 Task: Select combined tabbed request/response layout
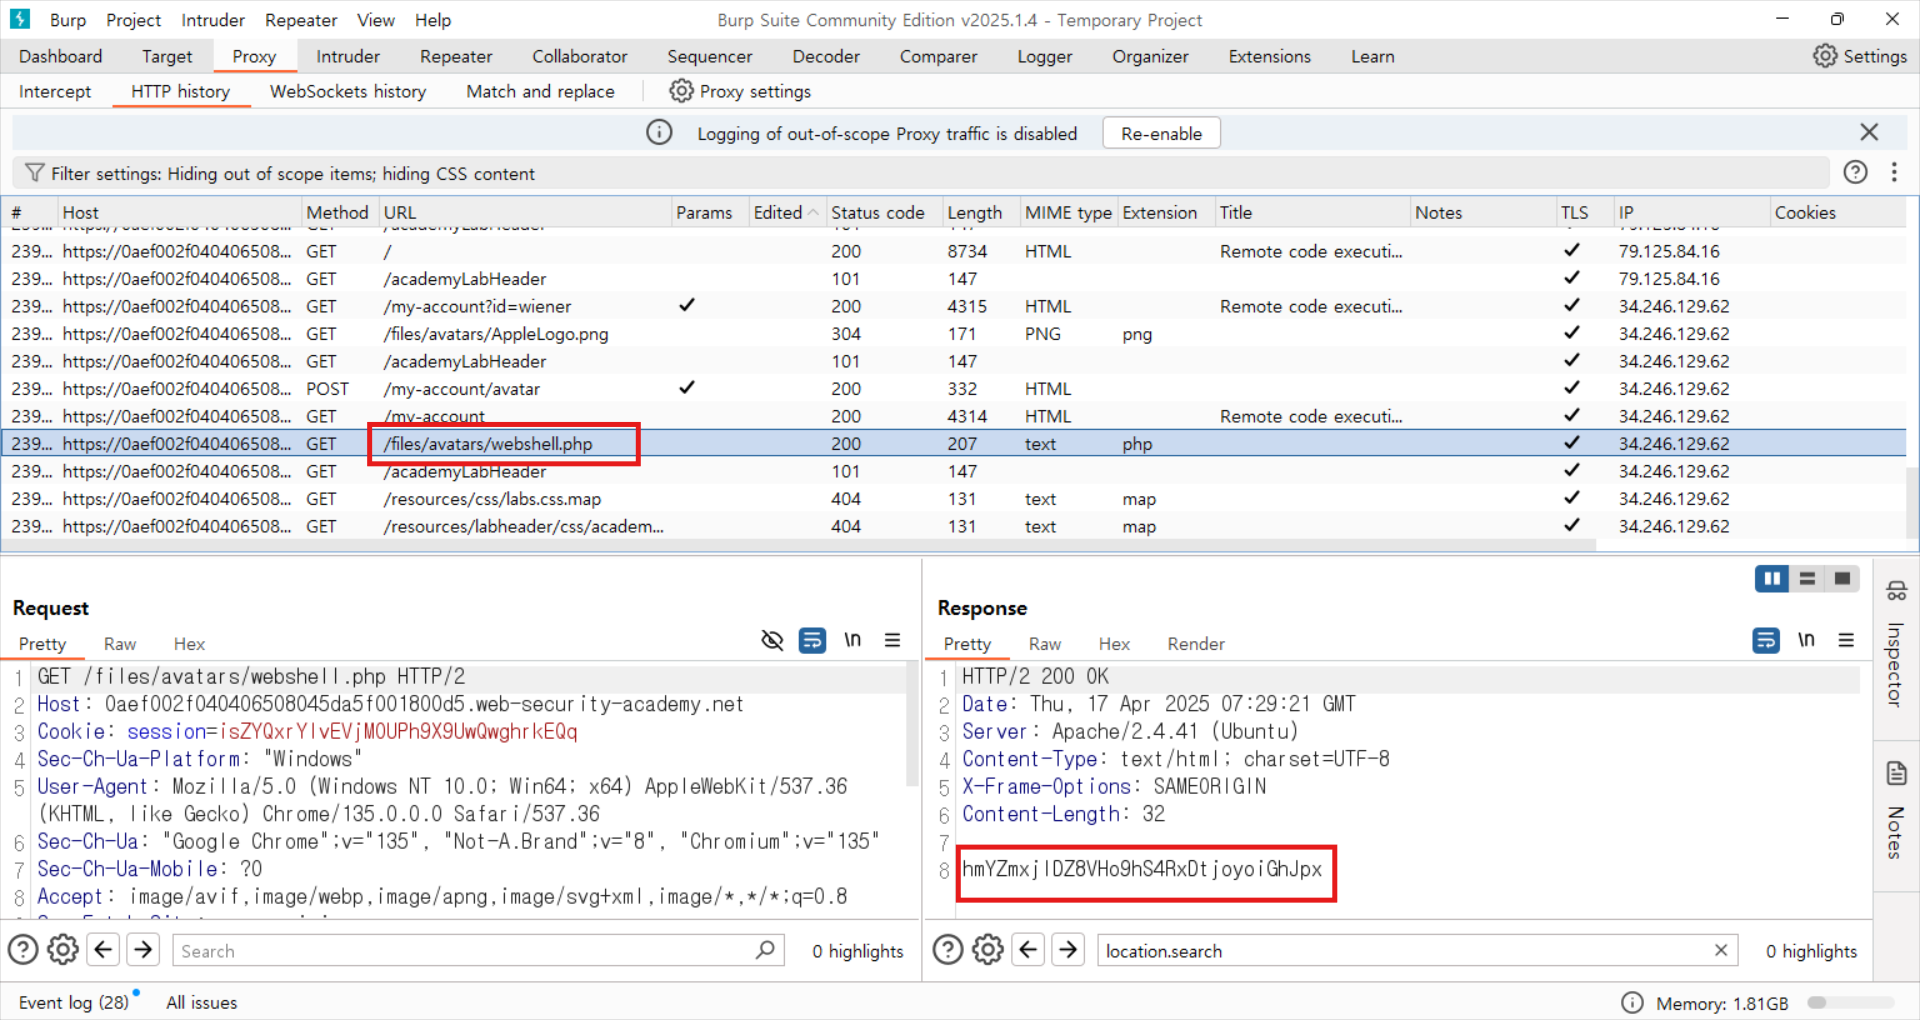[x=1842, y=578]
